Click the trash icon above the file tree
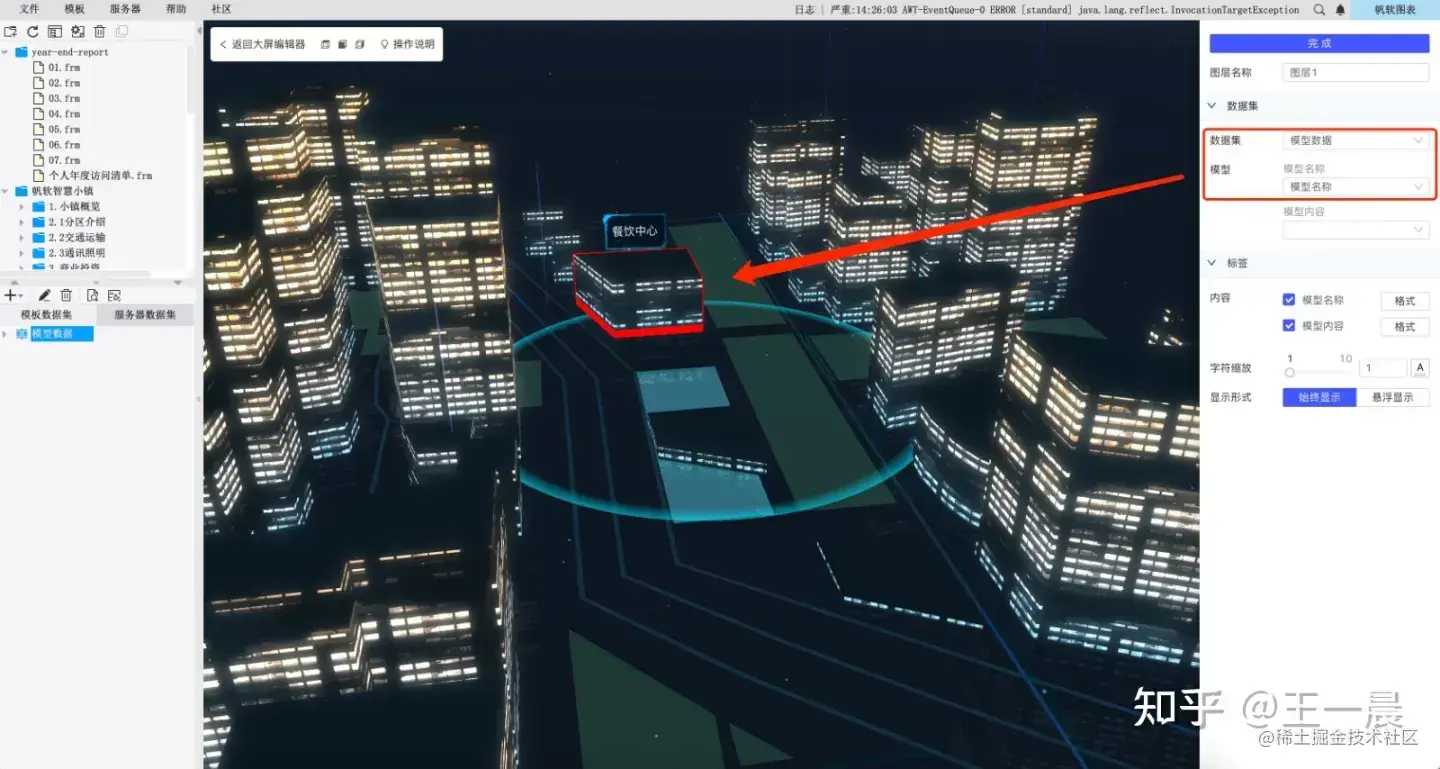The image size is (1440, 769). (100, 32)
